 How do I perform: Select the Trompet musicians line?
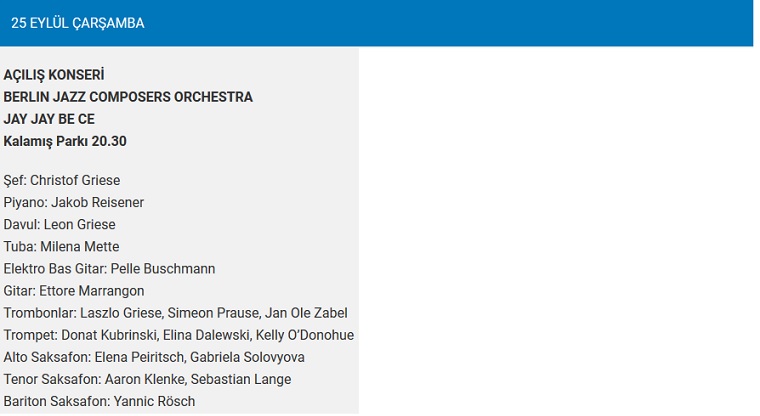click(179, 336)
